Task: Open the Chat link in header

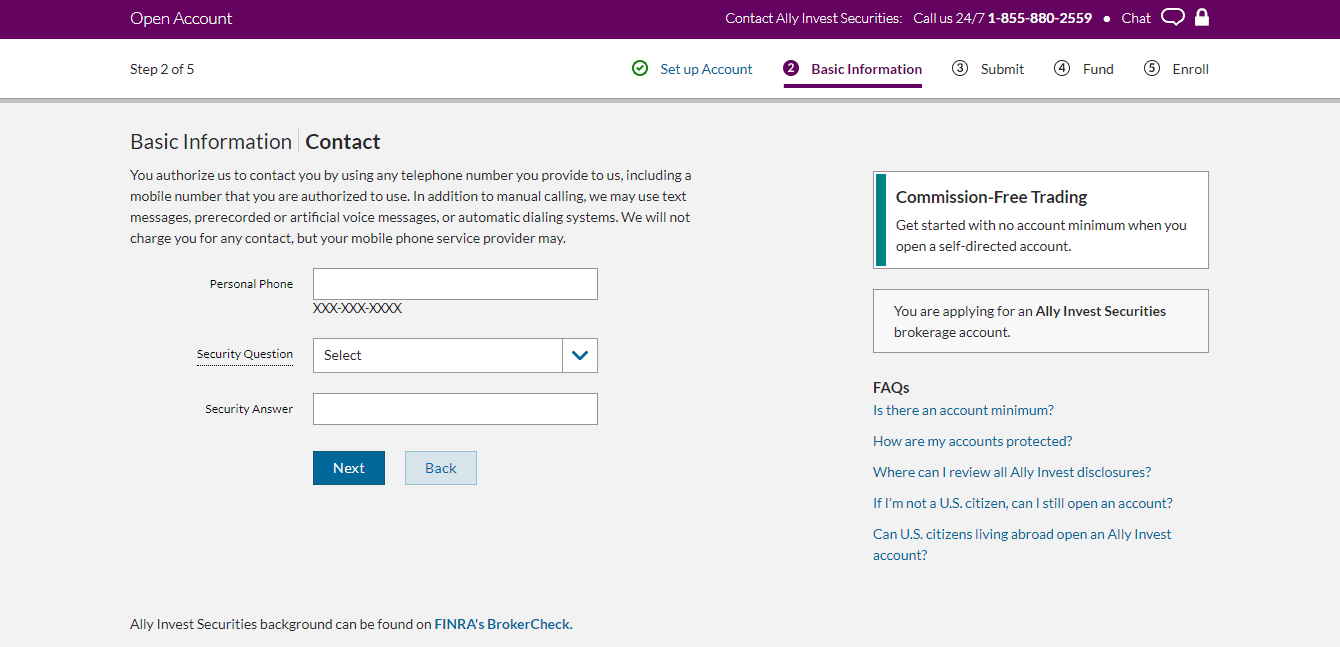Action: tap(1136, 18)
